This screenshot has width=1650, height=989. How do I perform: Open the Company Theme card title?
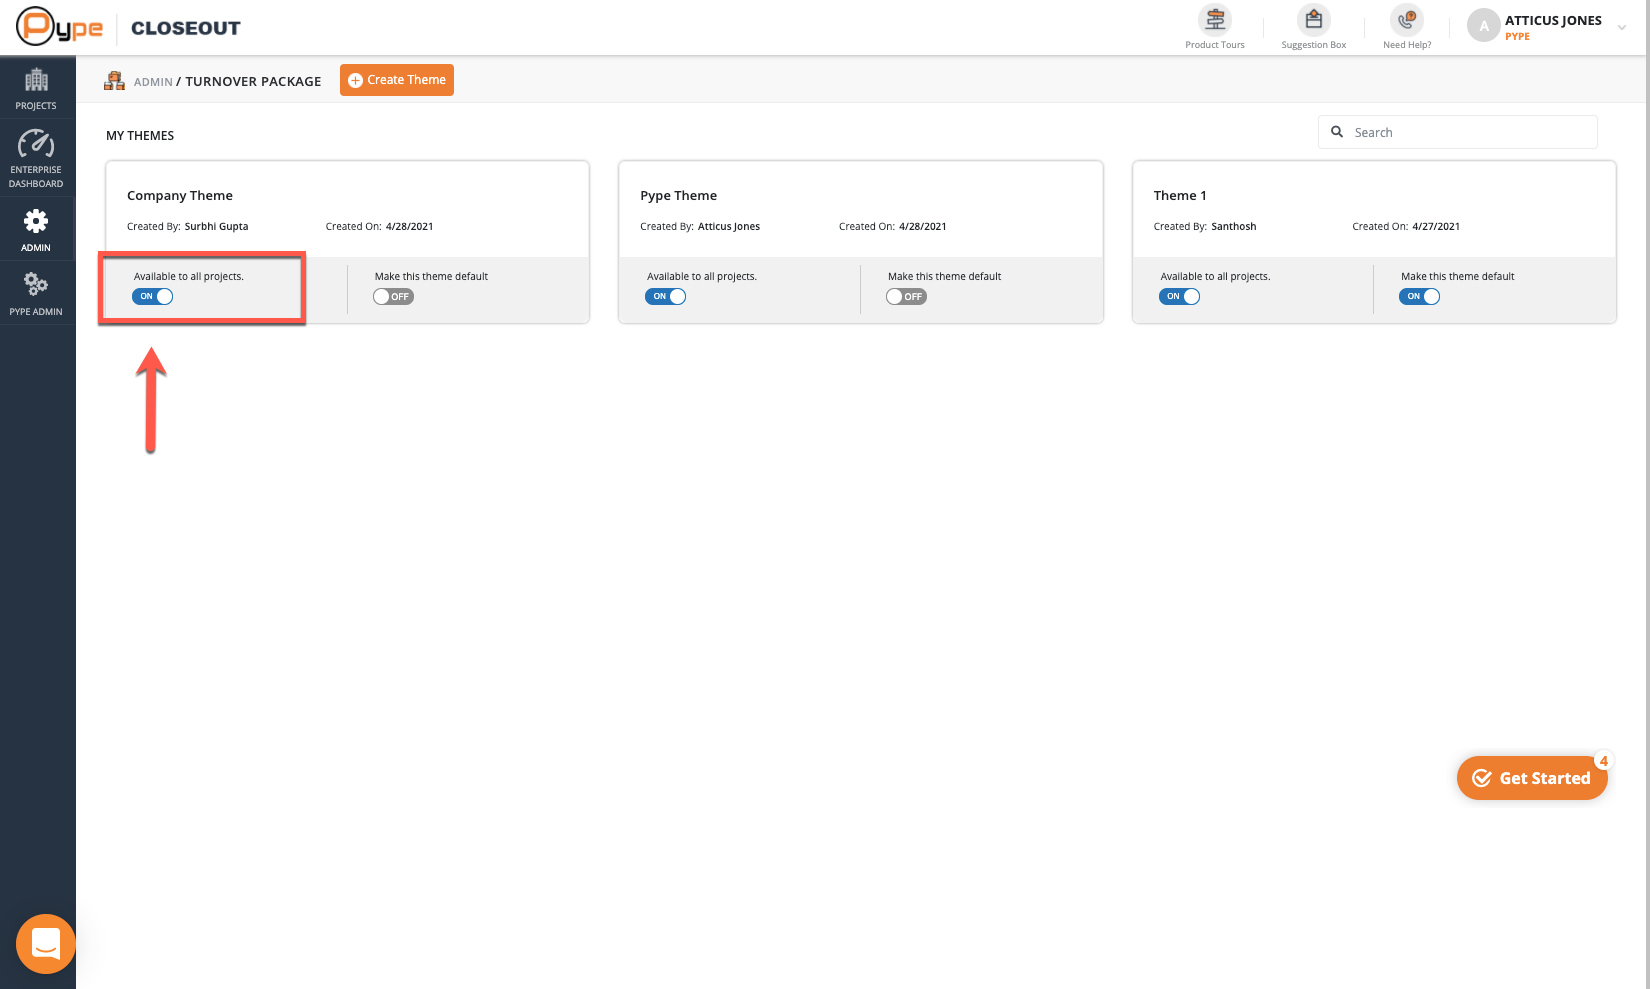pos(180,196)
